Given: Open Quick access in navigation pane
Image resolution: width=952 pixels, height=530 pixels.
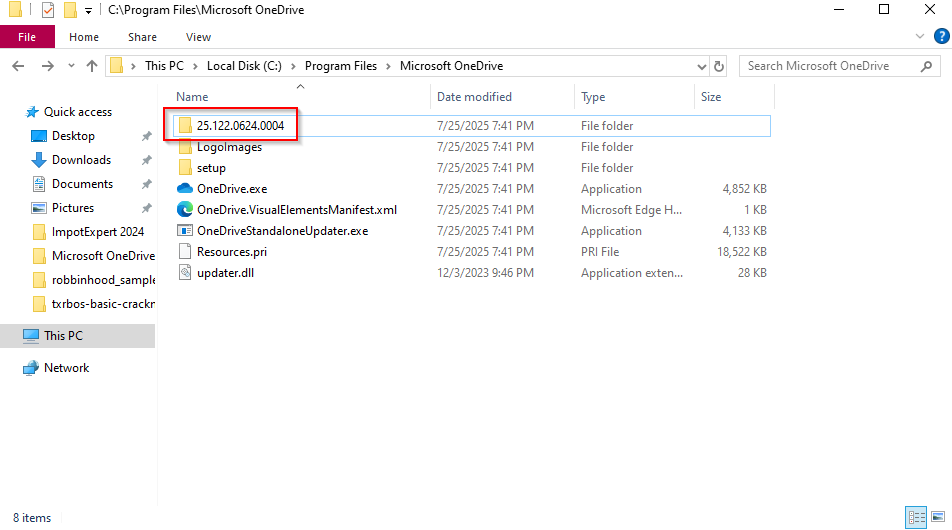Looking at the screenshot, I should point(78,112).
